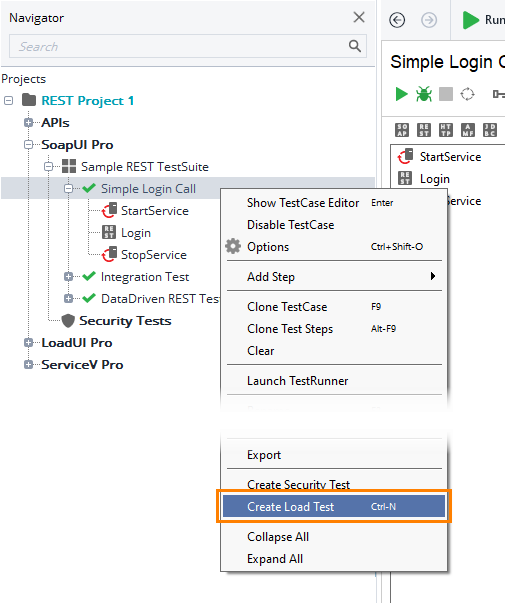Expand the LoadUI Pro node
The width and height of the screenshot is (505, 603).
[28, 343]
